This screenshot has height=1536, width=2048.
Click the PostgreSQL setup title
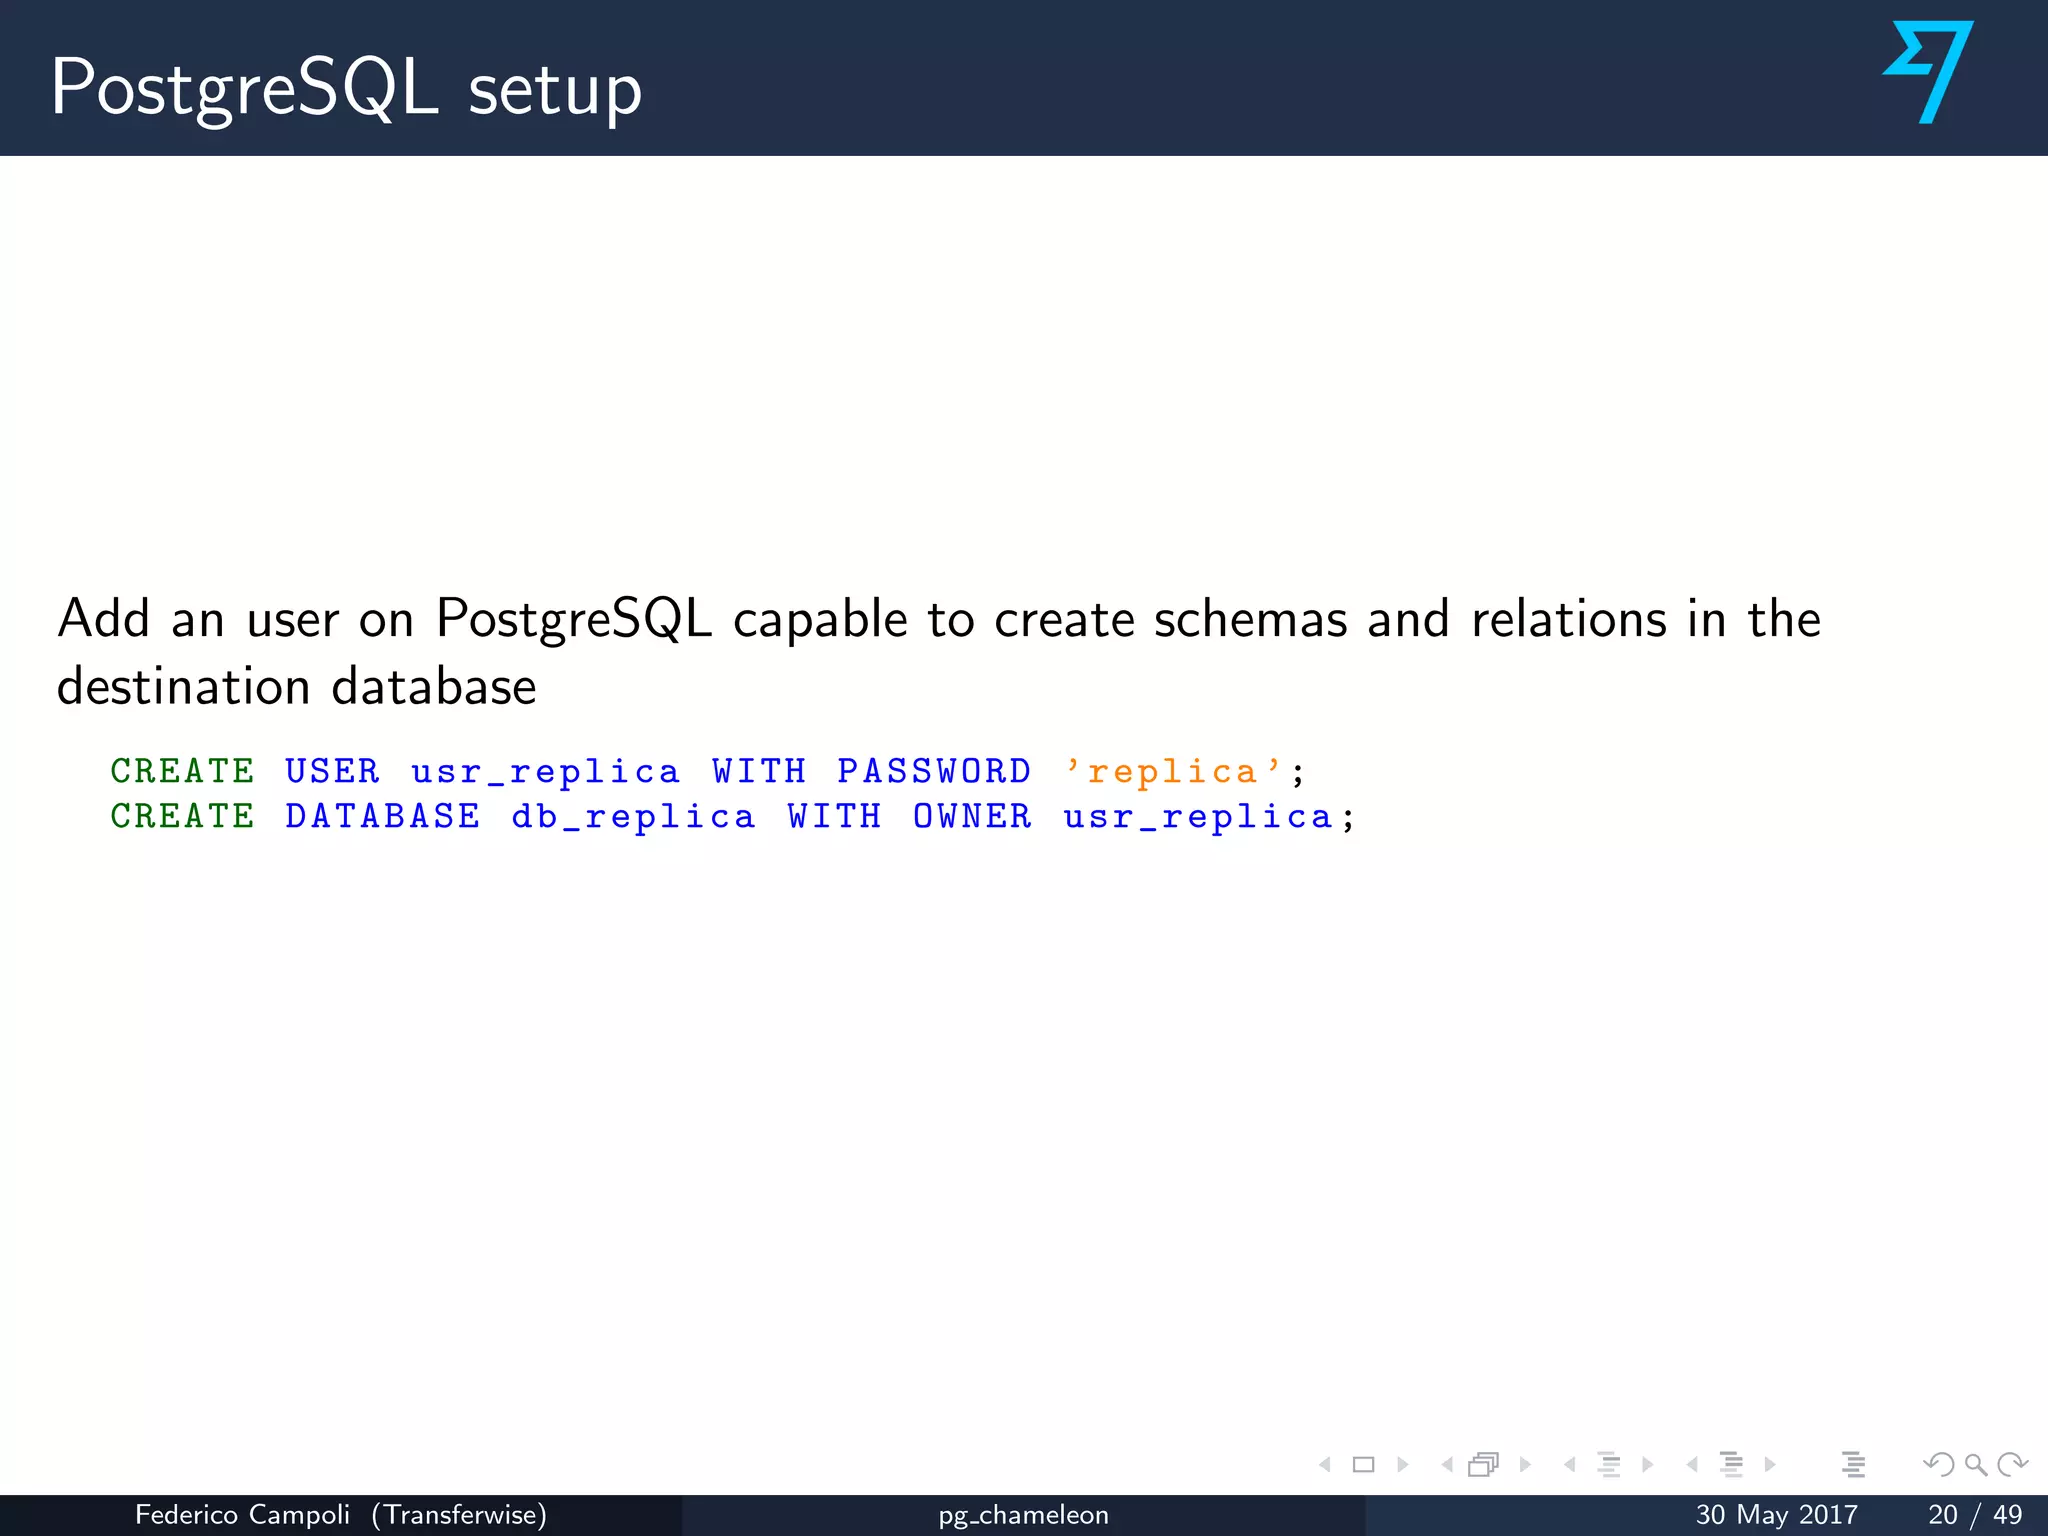346,88
